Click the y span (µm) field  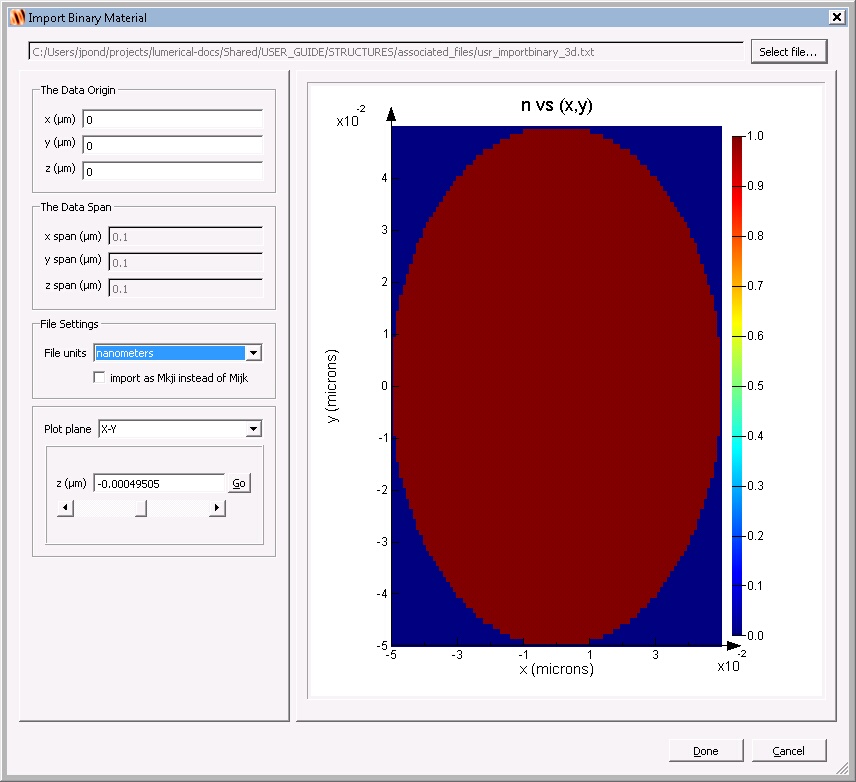186,262
